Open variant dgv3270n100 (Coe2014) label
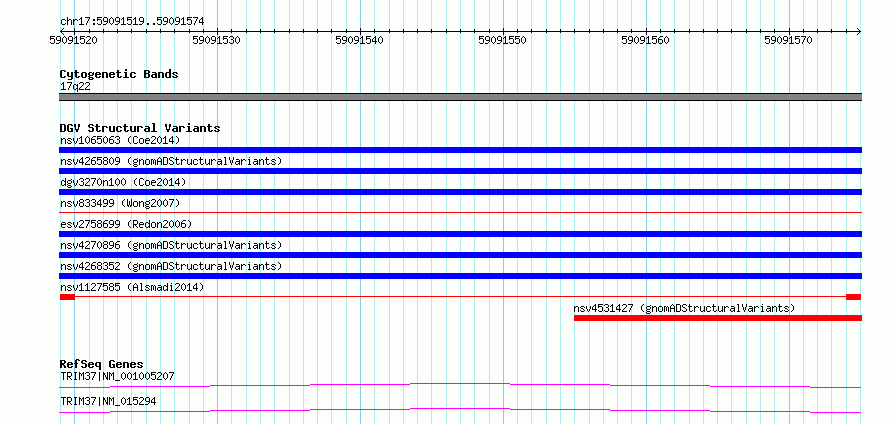890x424 pixels. coord(123,182)
